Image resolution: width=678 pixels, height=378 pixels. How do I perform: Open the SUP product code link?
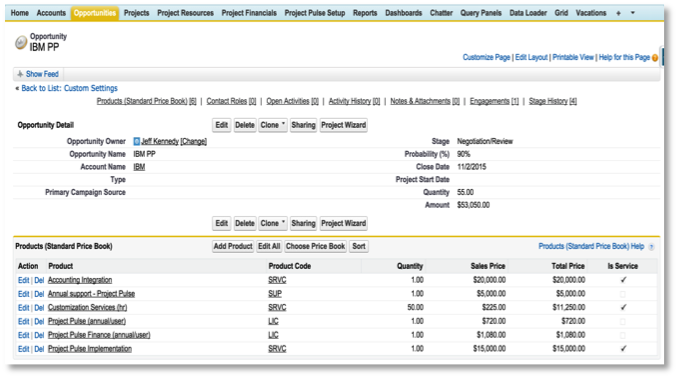(275, 294)
